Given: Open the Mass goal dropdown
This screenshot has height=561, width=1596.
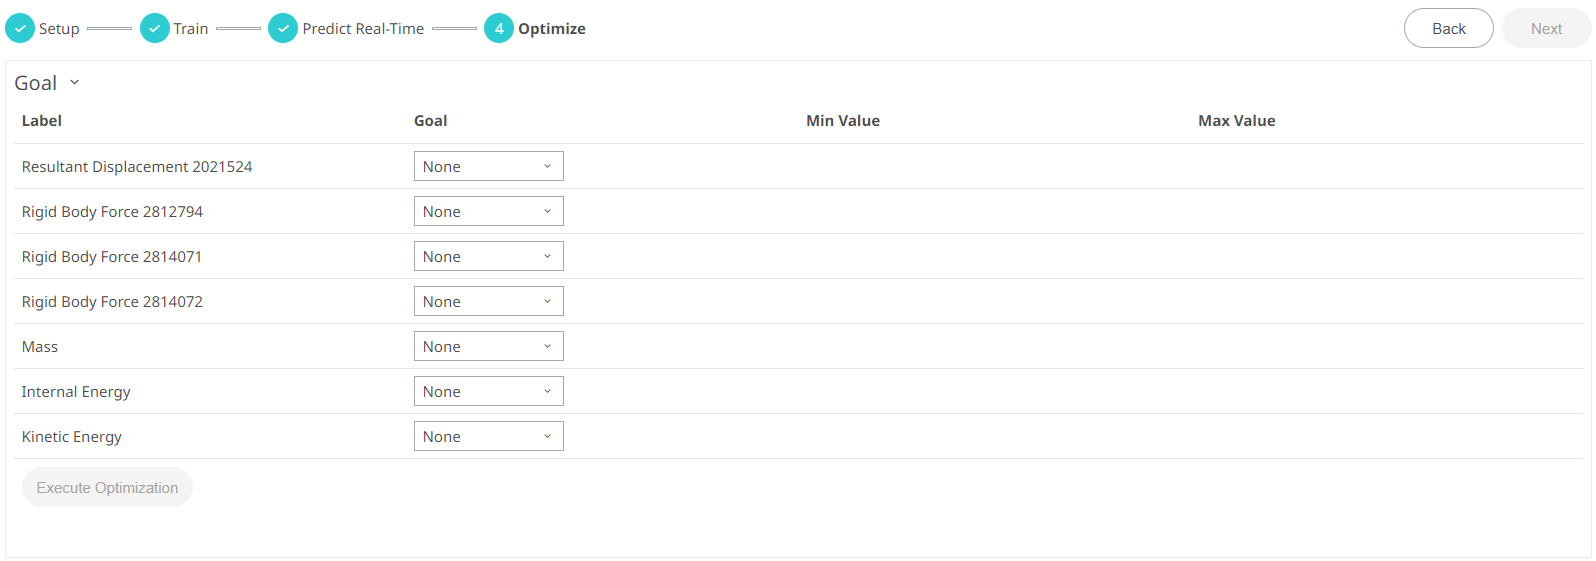Looking at the screenshot, I should (488, 347).
